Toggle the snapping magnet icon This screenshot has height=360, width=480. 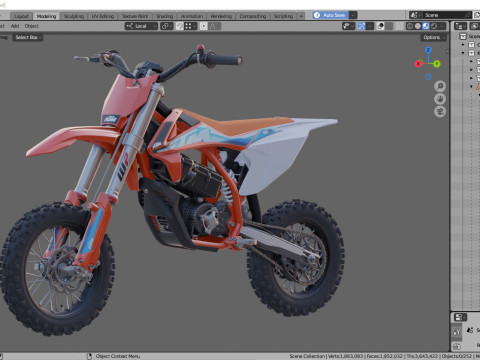click(179, 26)
